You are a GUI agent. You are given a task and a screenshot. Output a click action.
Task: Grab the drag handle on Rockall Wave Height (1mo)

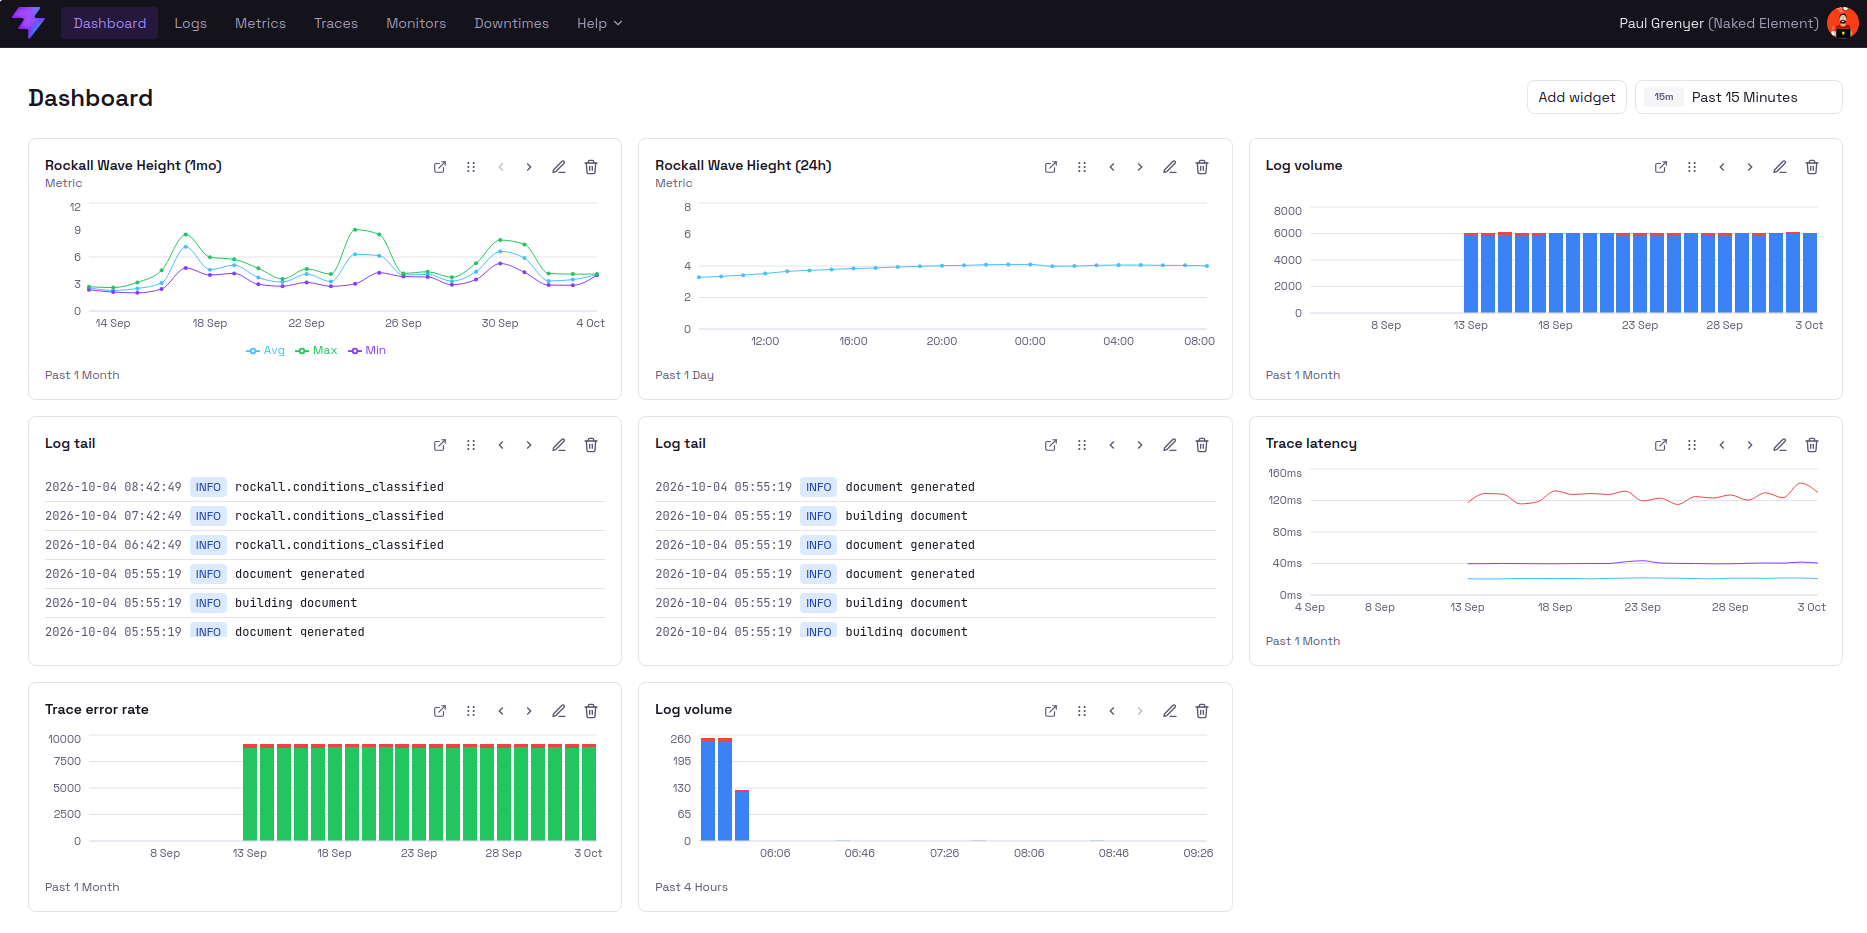471,167
